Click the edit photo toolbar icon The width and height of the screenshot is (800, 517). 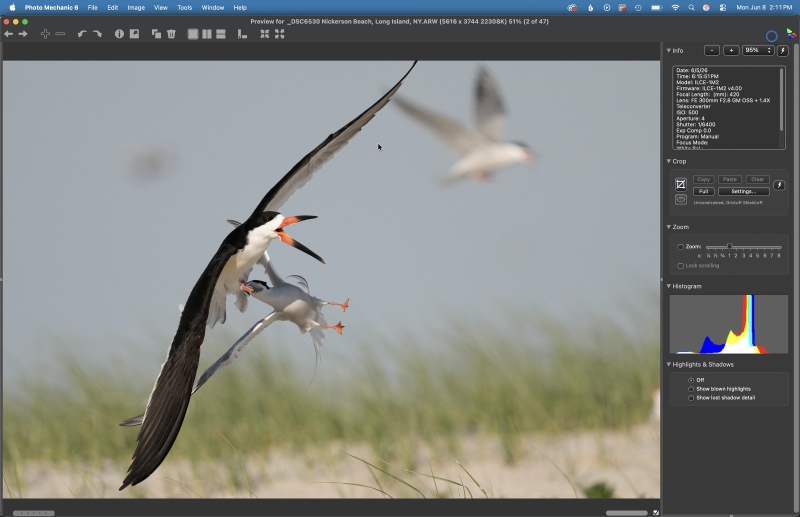tap(134, 34)
